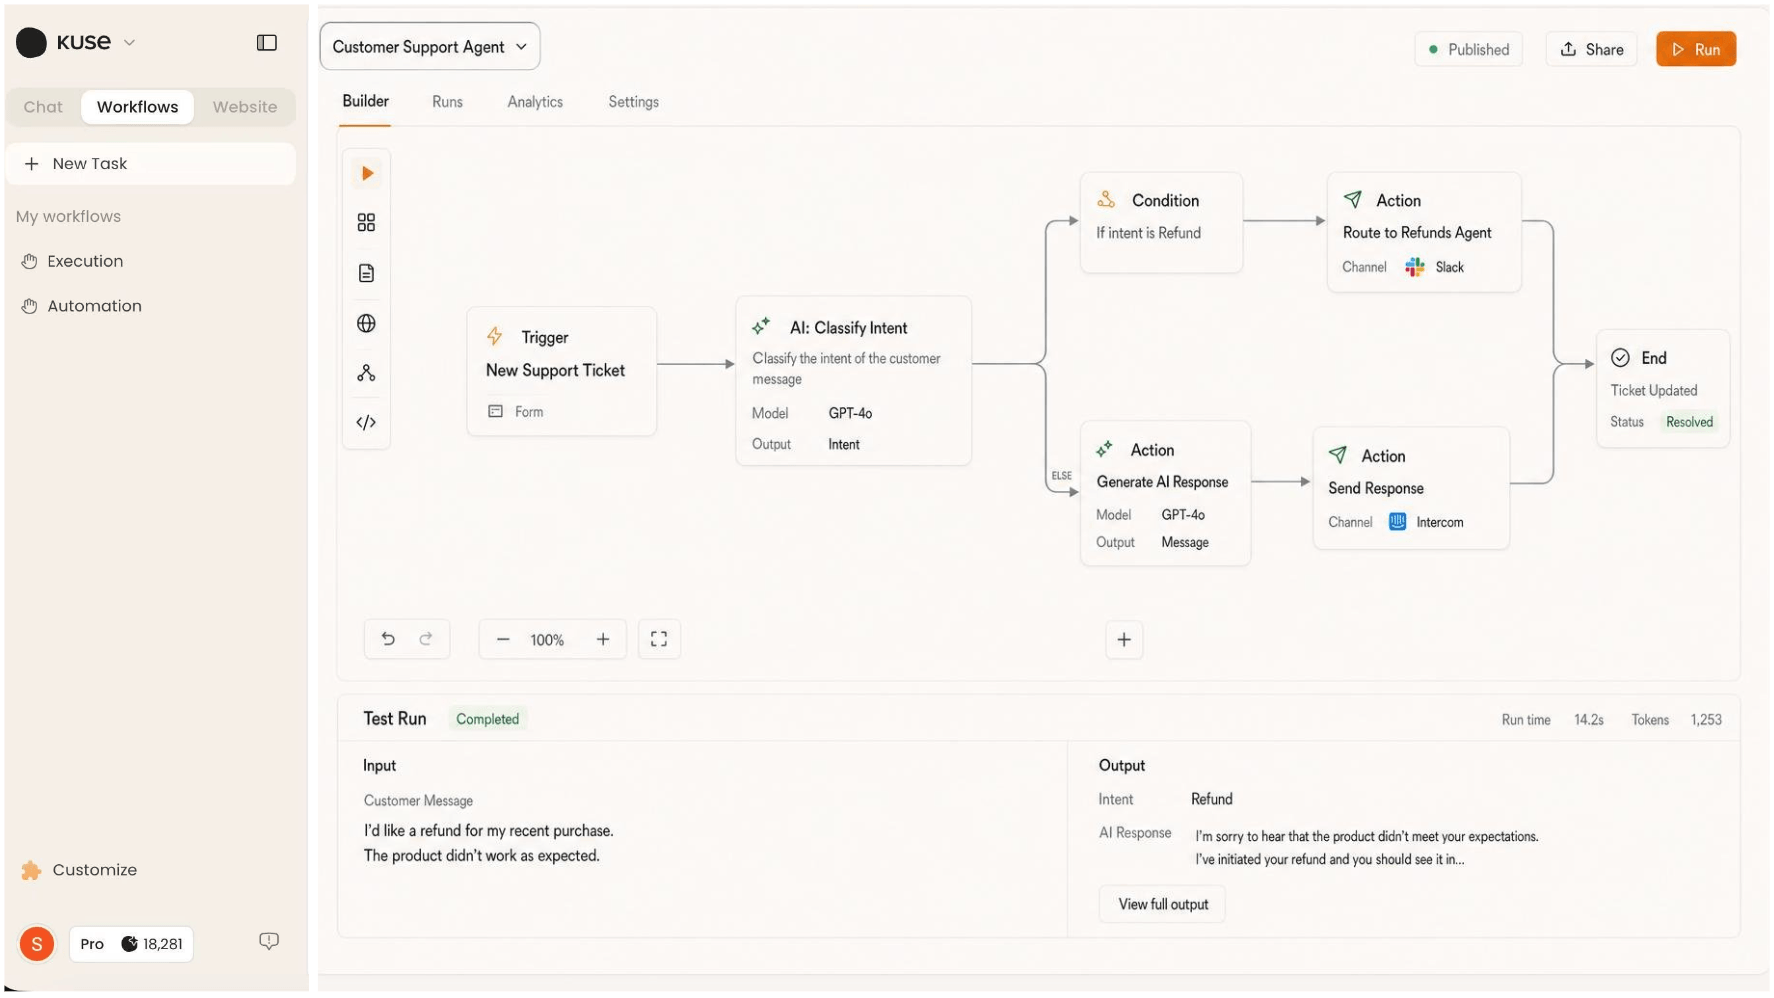The height and width of the screenshot is (998, 1774).
Task: Select the document icon in canvas toolbar
Action: (x=366, y=273)
